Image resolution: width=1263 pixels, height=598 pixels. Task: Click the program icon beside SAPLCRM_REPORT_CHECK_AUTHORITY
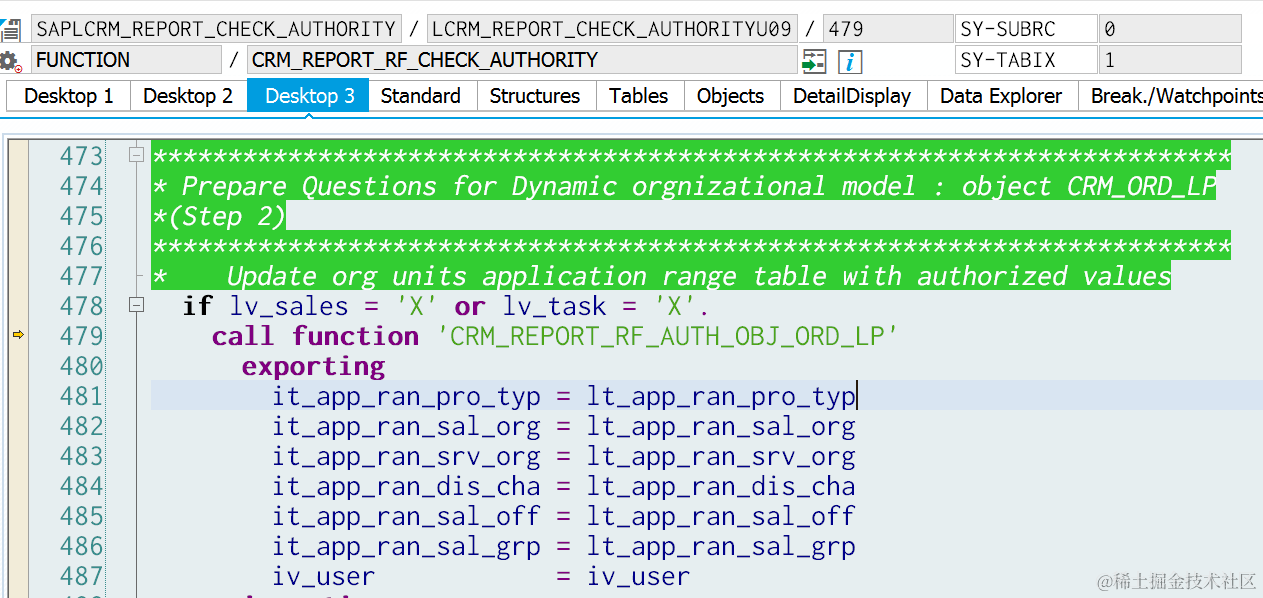pyautogui.click(x=10, y=29)
